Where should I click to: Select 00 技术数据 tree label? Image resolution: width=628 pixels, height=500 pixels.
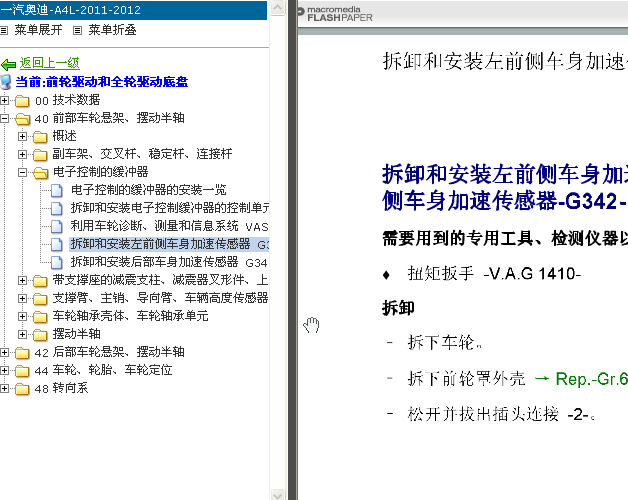[67, 100]
